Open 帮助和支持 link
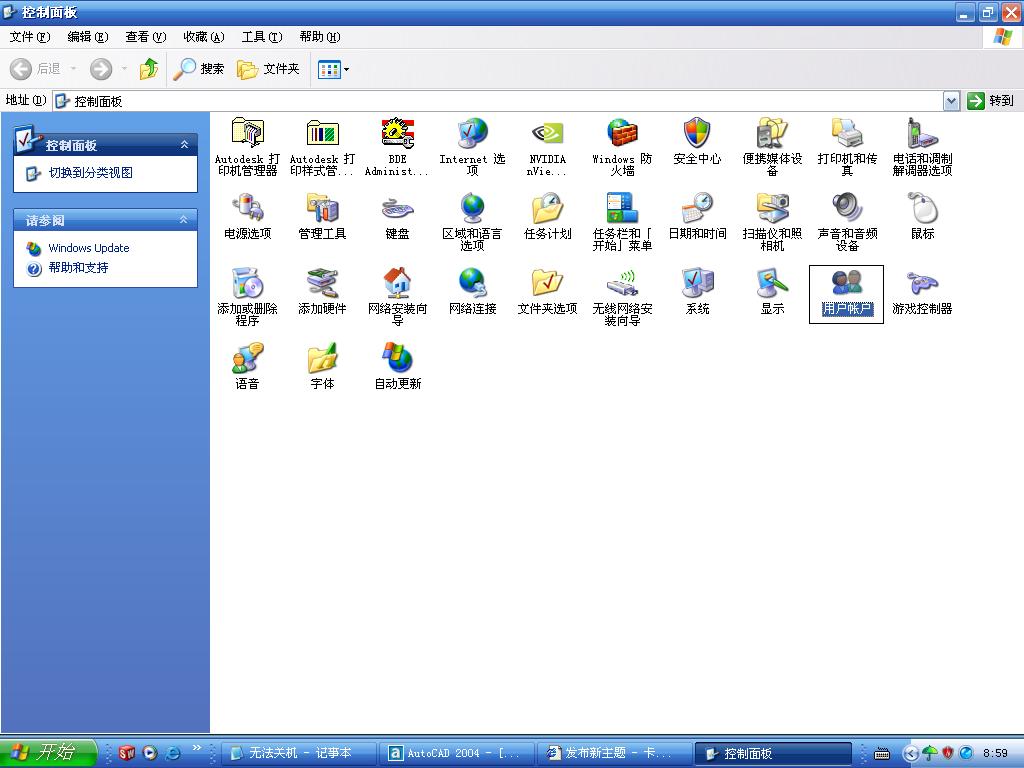This screenshot has height=768, width=1024. 78,268
